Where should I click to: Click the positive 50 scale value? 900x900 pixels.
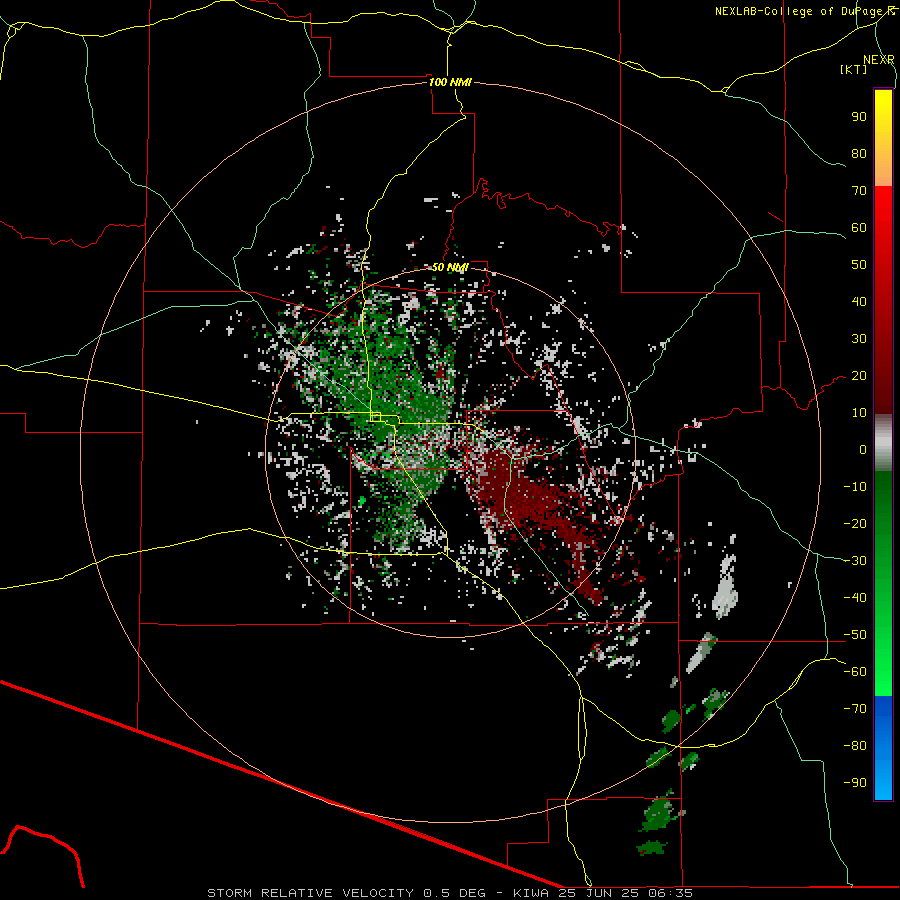point(859,265)
